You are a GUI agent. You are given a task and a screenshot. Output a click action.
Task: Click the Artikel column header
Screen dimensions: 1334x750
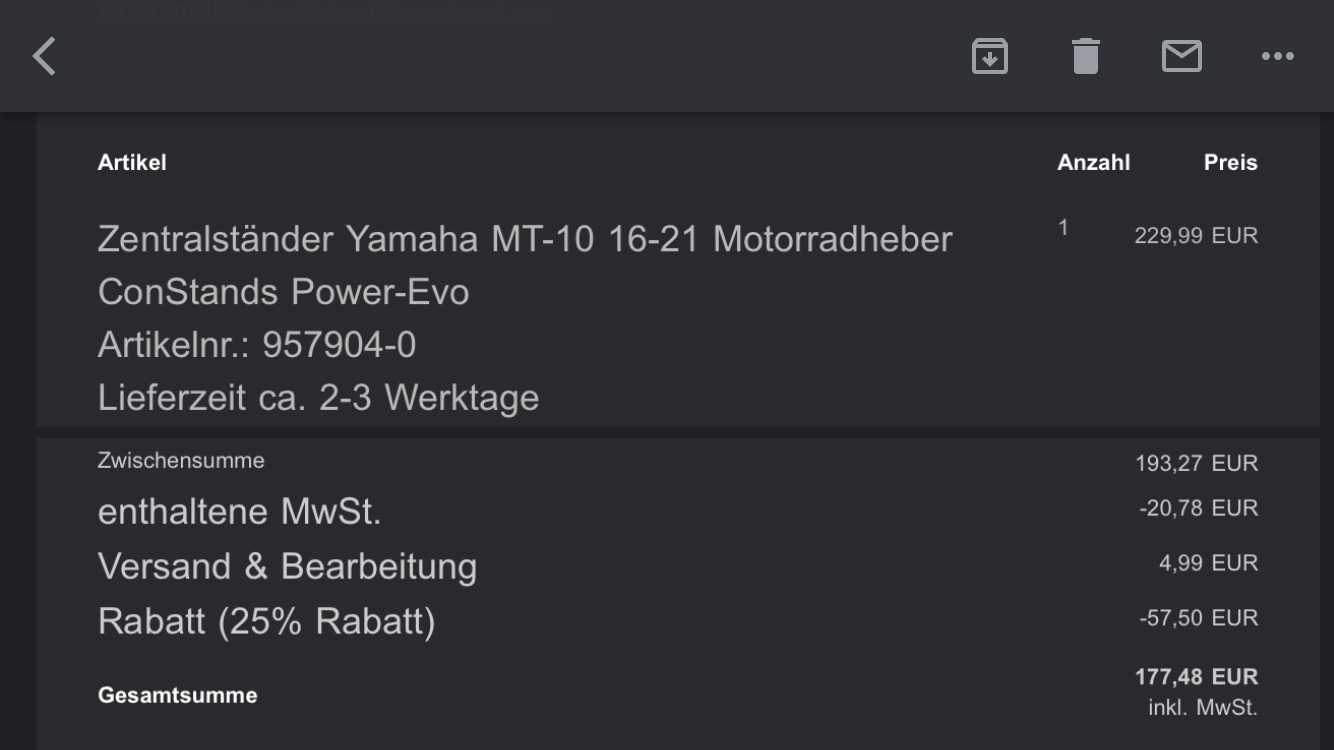(x=132, y=162)
